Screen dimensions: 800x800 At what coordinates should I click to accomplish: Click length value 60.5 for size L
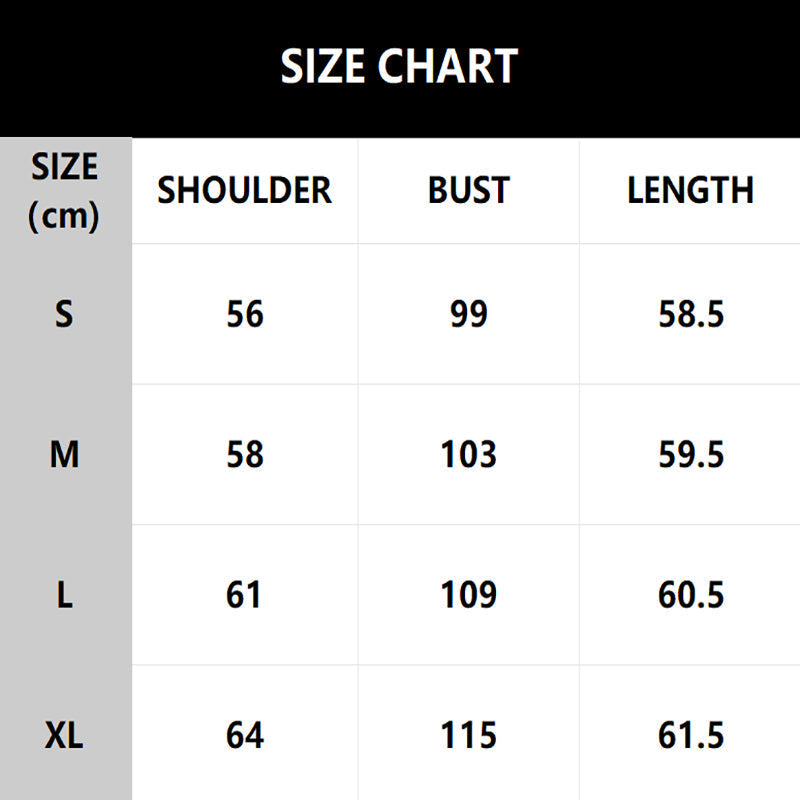pos(690,596)
